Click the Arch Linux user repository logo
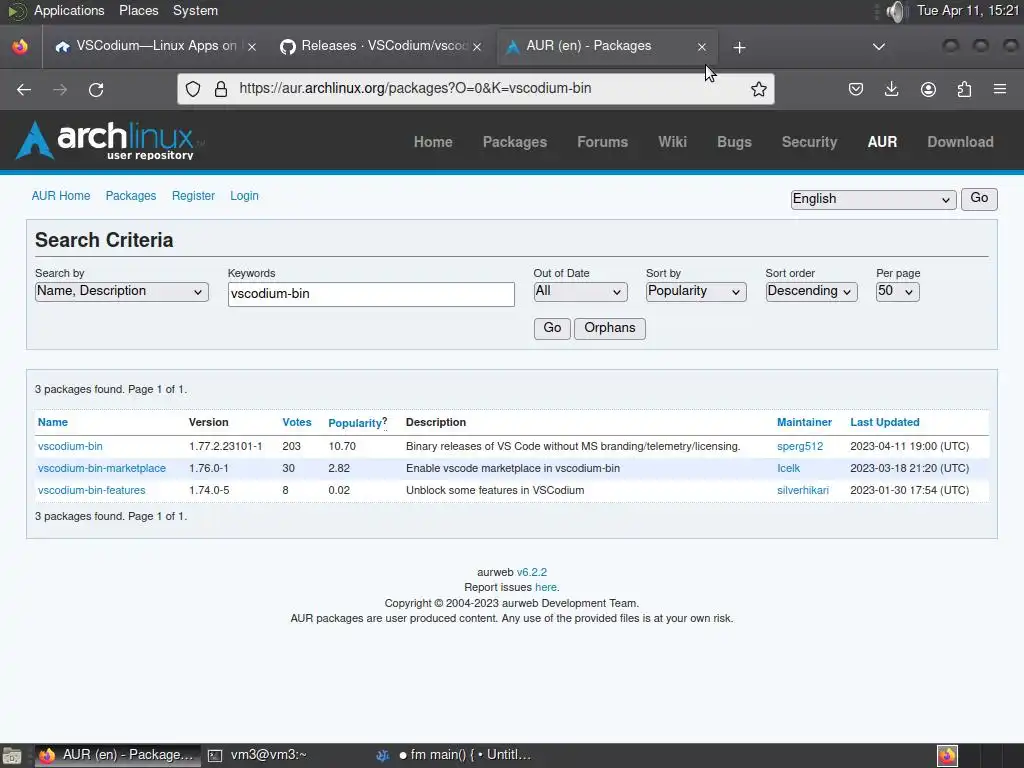The image size is (1024, 768). [x=108, y=140]
